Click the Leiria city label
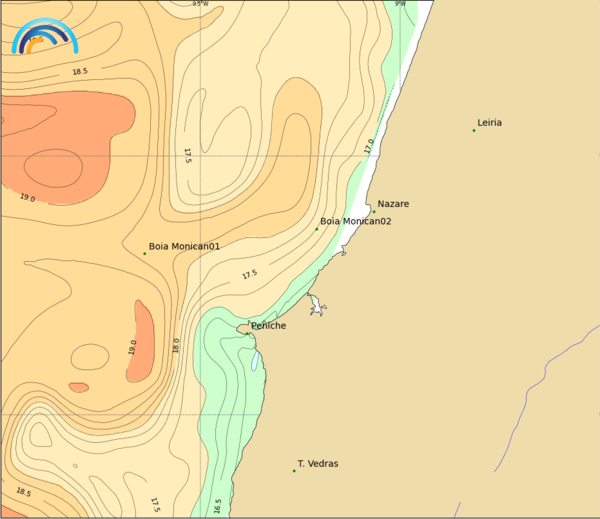 coord(490,123)
